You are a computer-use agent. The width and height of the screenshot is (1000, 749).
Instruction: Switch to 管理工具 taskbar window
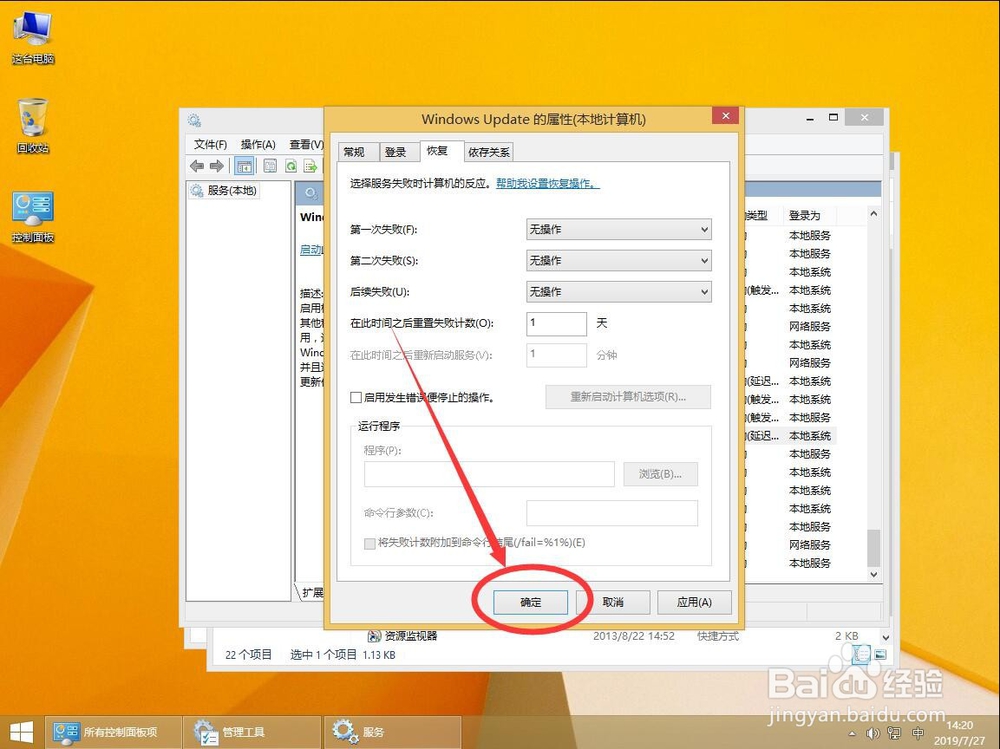point(252,732)
